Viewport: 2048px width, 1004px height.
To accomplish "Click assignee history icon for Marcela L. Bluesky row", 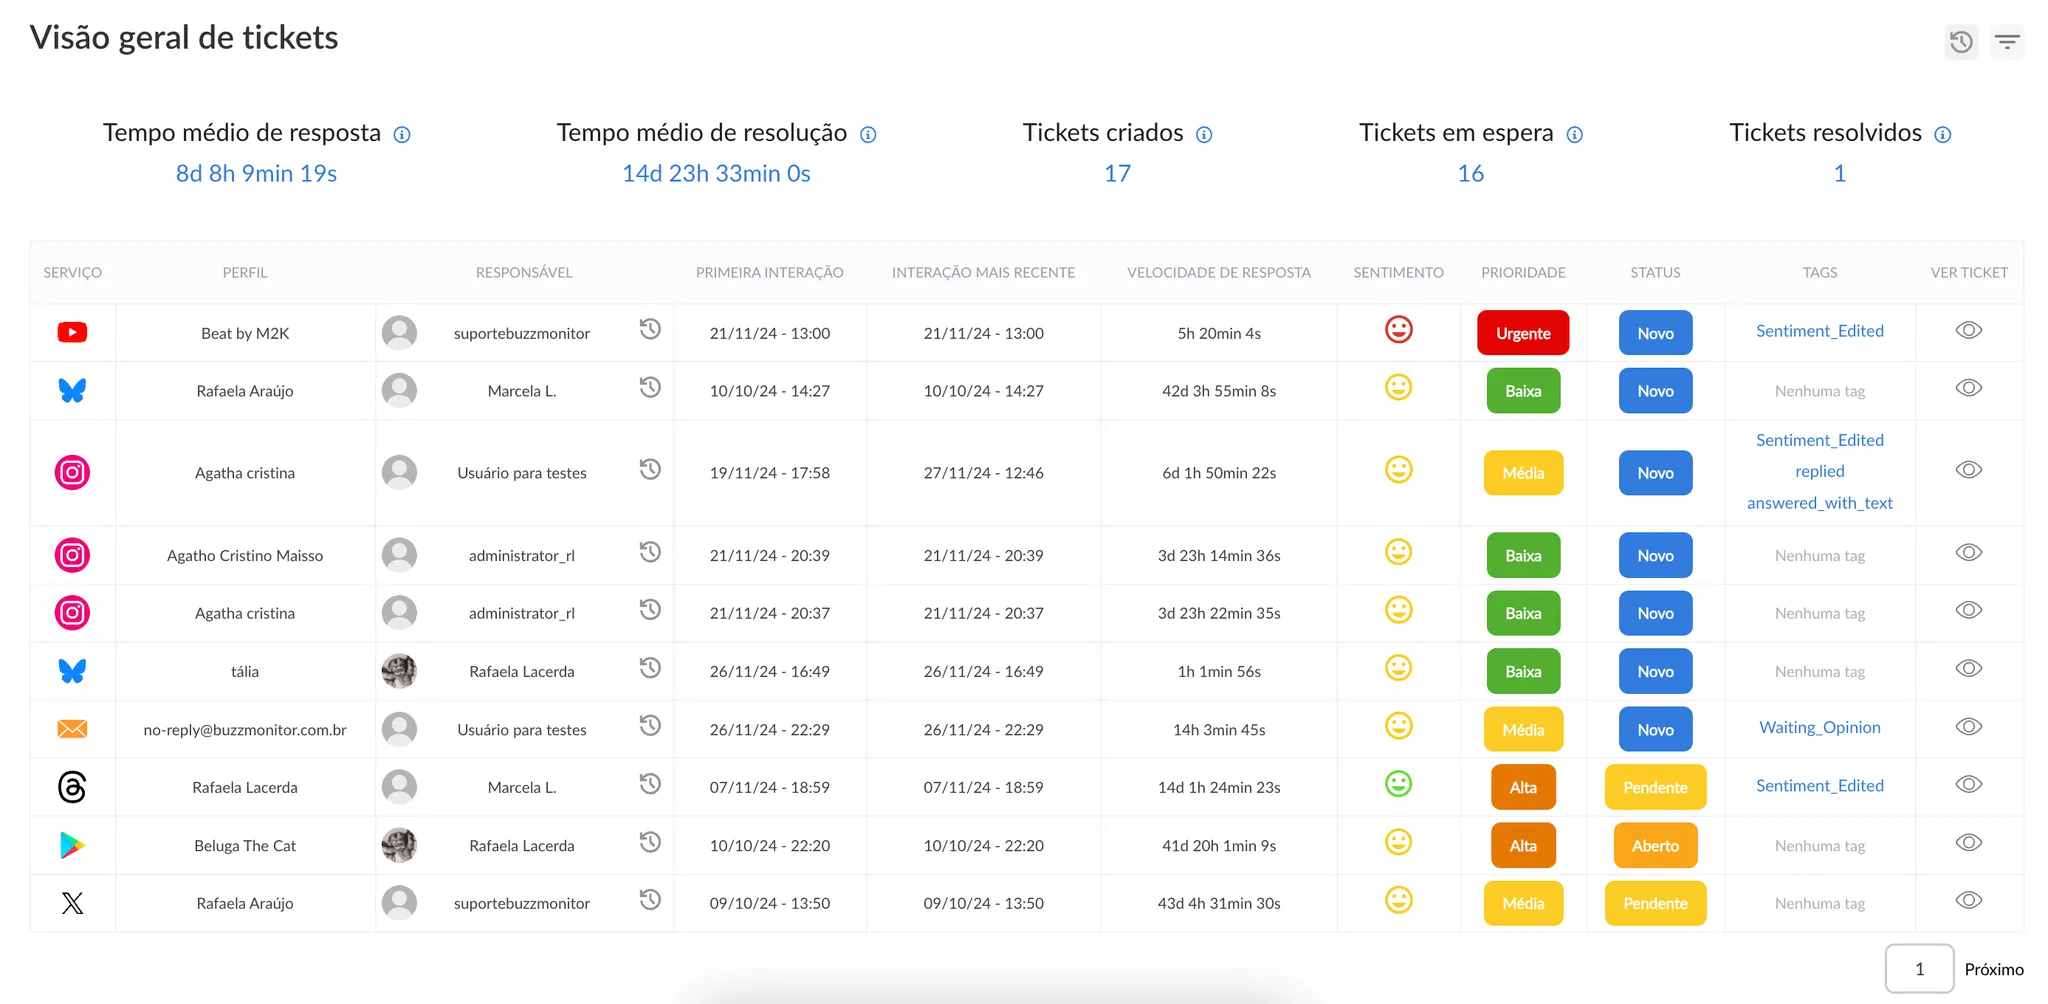I will 650,387.
